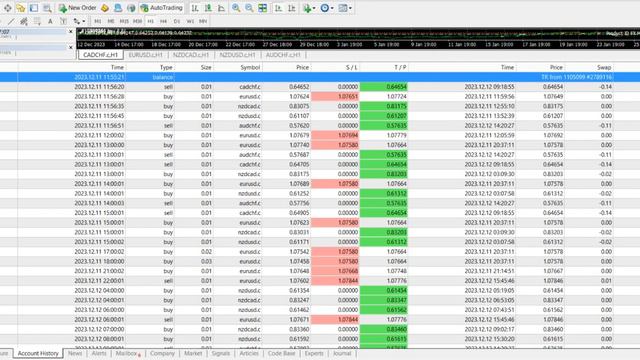Open the Experts terminal tab
Viewport: 640px width, 360px height.
tap(314, 353)
